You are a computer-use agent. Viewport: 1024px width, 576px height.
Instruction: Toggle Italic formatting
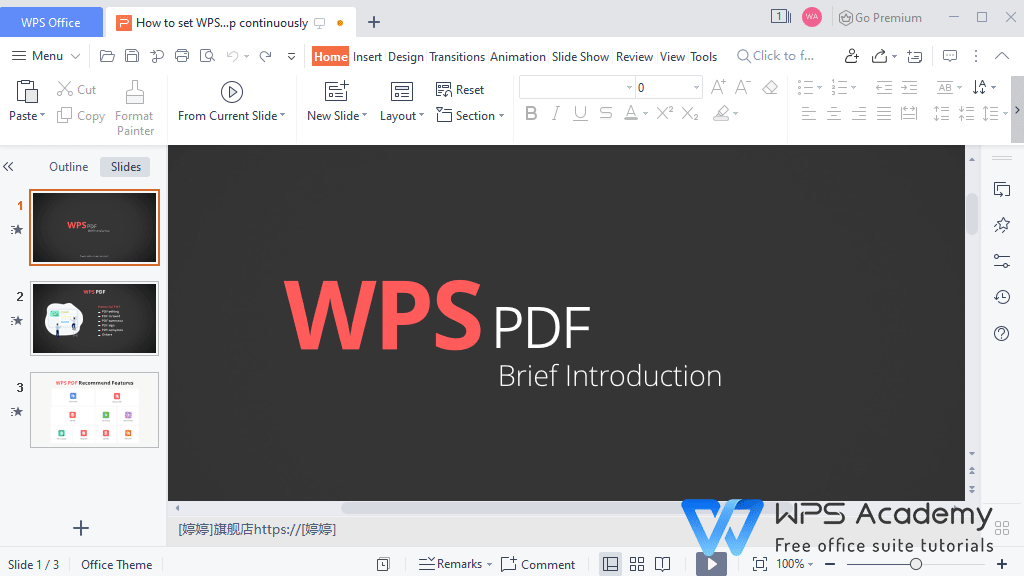coord(555,113)
